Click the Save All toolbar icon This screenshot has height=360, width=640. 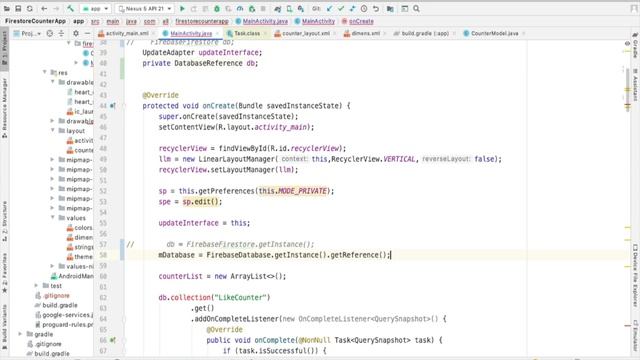tap(18, 9)
